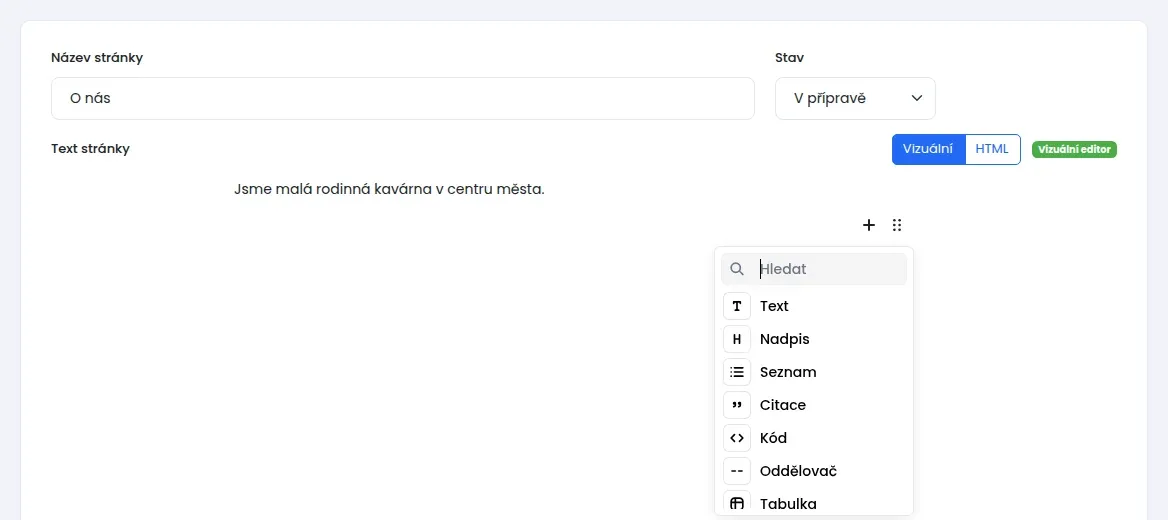Choose Seznam from the block menu
The width and height of the screenshot is (1168, 520).
(x=813, y=372)
